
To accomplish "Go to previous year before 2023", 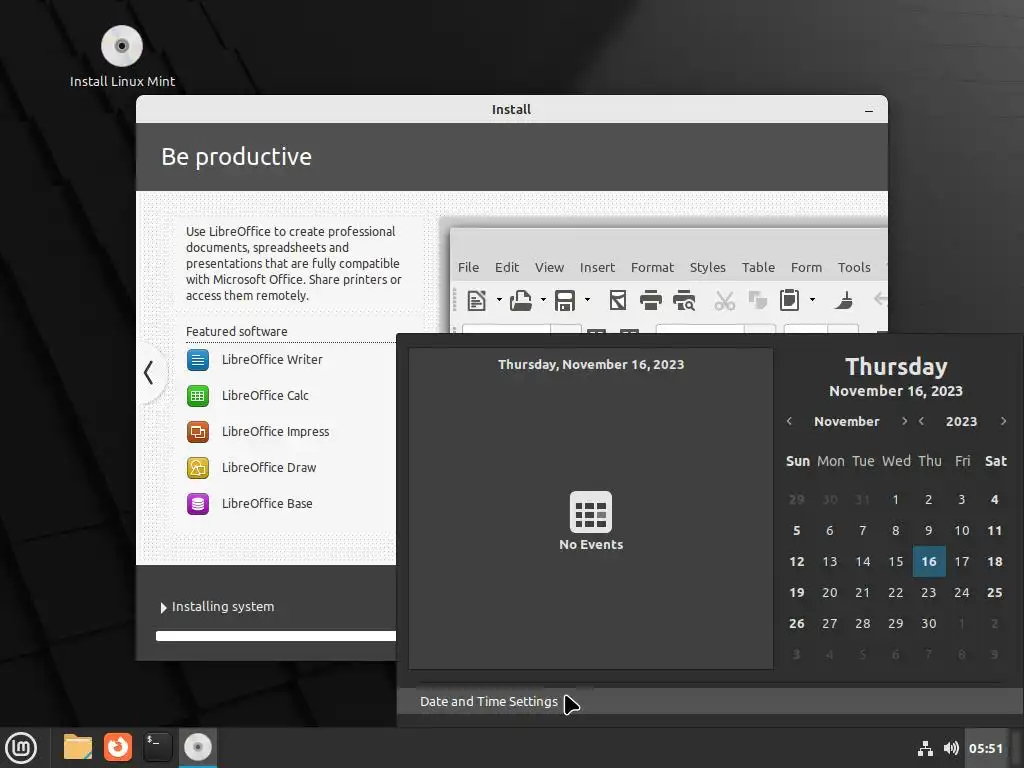I will point(921,421).
